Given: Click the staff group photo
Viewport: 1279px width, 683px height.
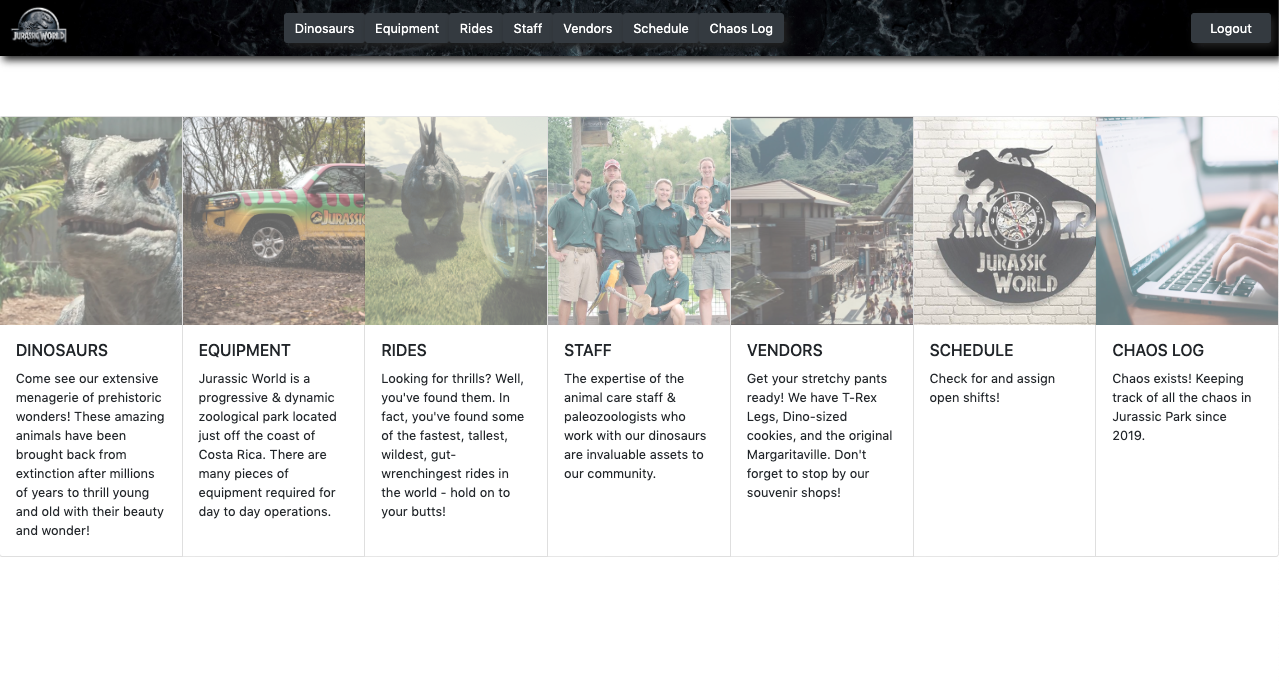Looking at the screenshot, I should click(x=639, y=221).
